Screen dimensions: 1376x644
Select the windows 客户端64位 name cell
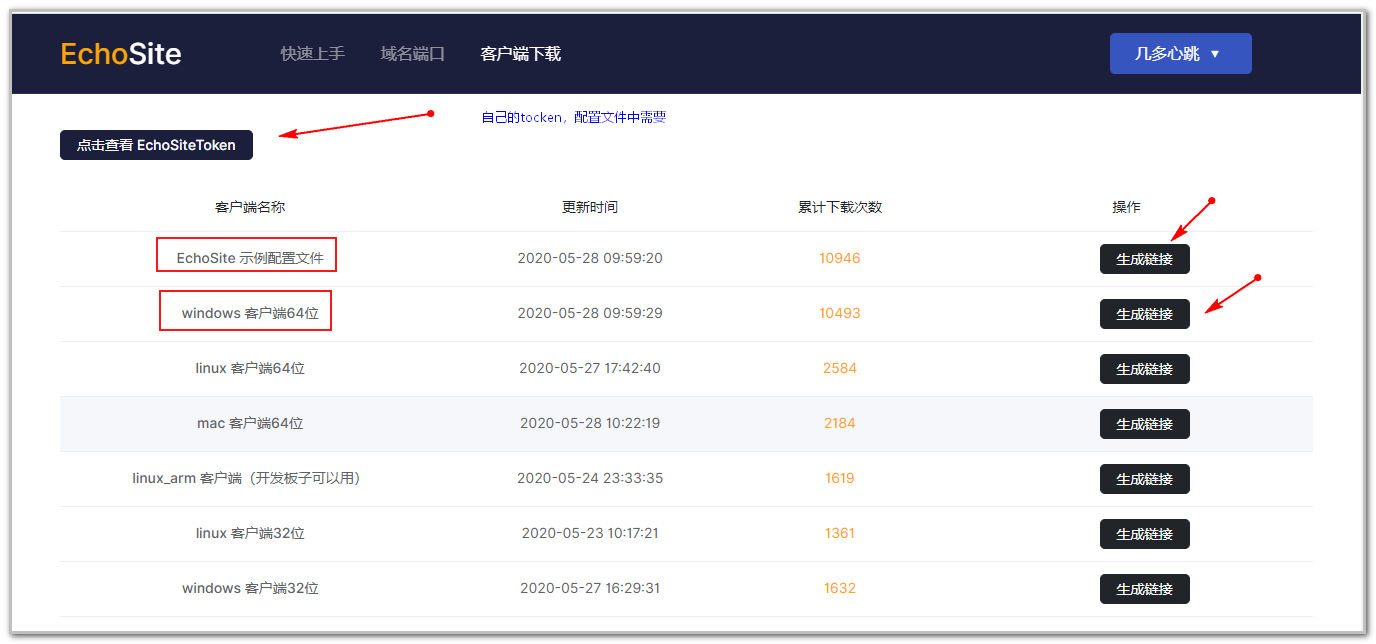[x=250, y=313]
